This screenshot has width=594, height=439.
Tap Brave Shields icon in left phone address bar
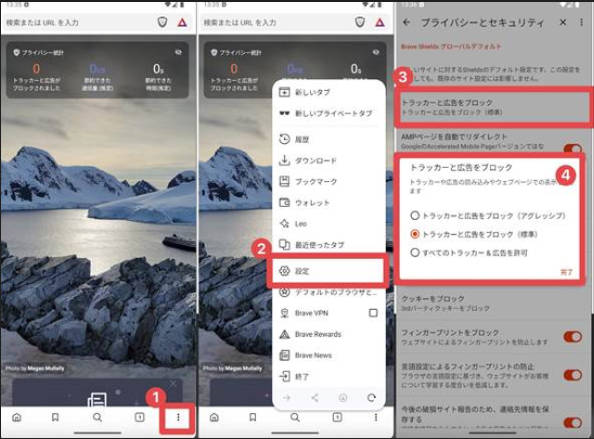(162, 22)
